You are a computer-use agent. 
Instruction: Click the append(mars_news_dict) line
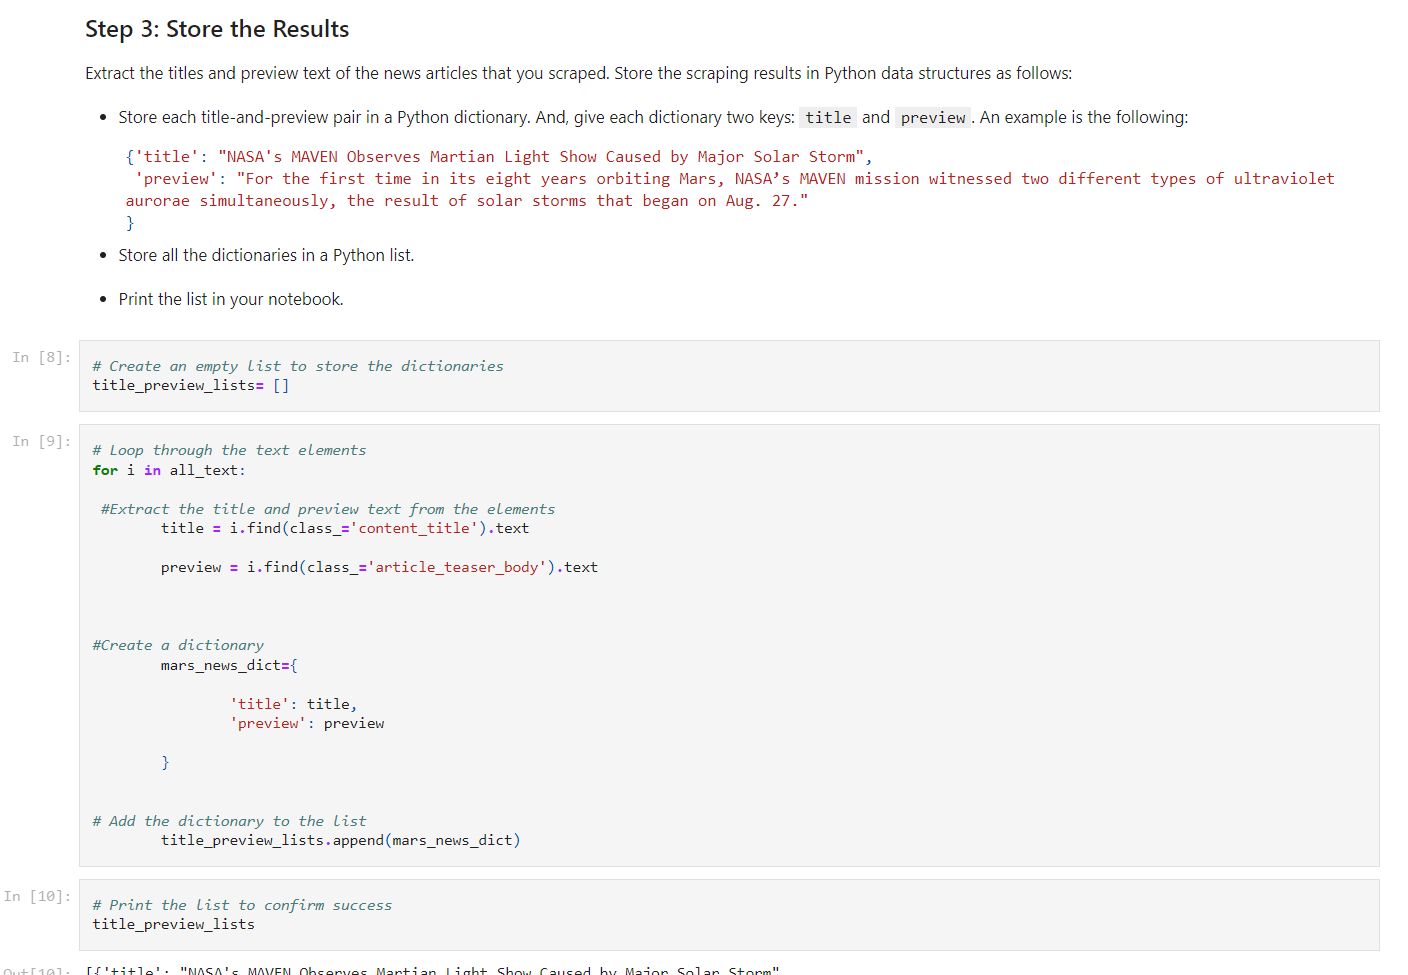tap(340, 840)
